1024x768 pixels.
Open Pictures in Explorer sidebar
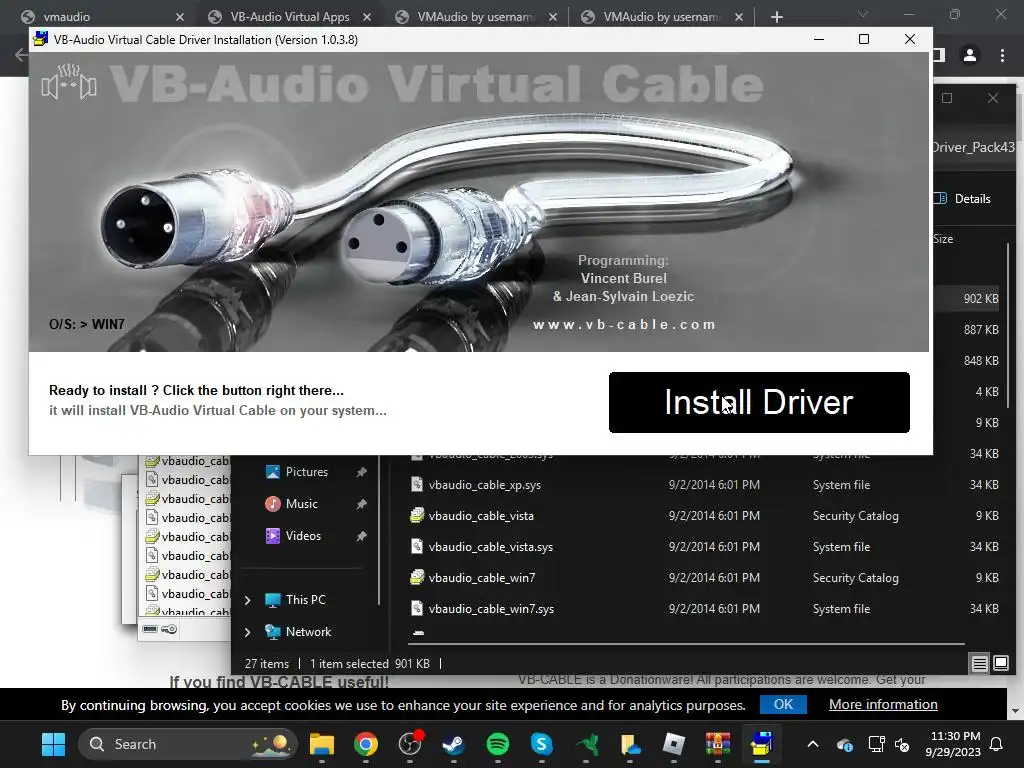click(x=306, y=472)
